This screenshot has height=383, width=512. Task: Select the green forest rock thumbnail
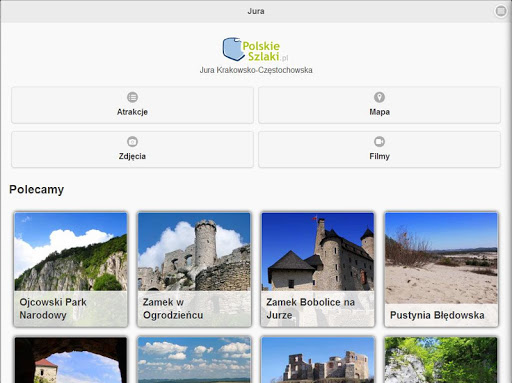click(441, 360)
